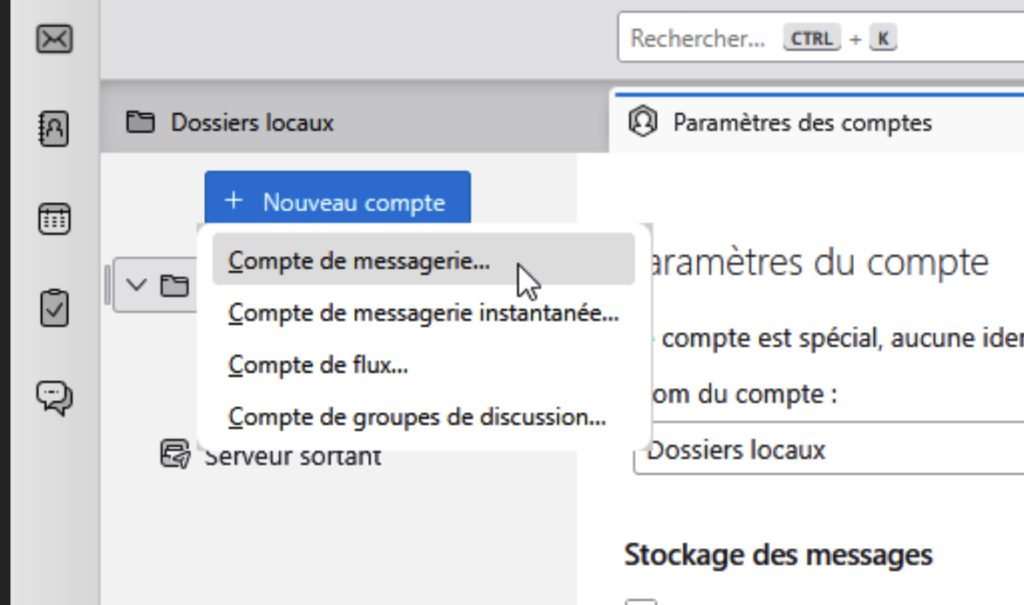
Task: Switch to the Calendar space
Action: (x=54, y=219)
